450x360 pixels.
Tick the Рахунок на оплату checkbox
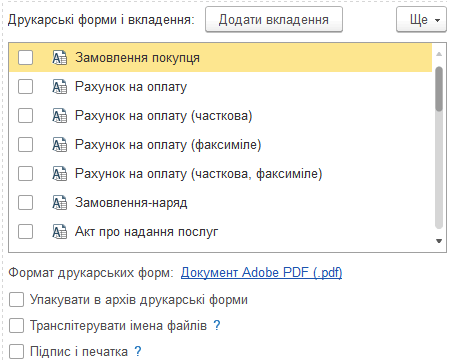click(25, 87)
